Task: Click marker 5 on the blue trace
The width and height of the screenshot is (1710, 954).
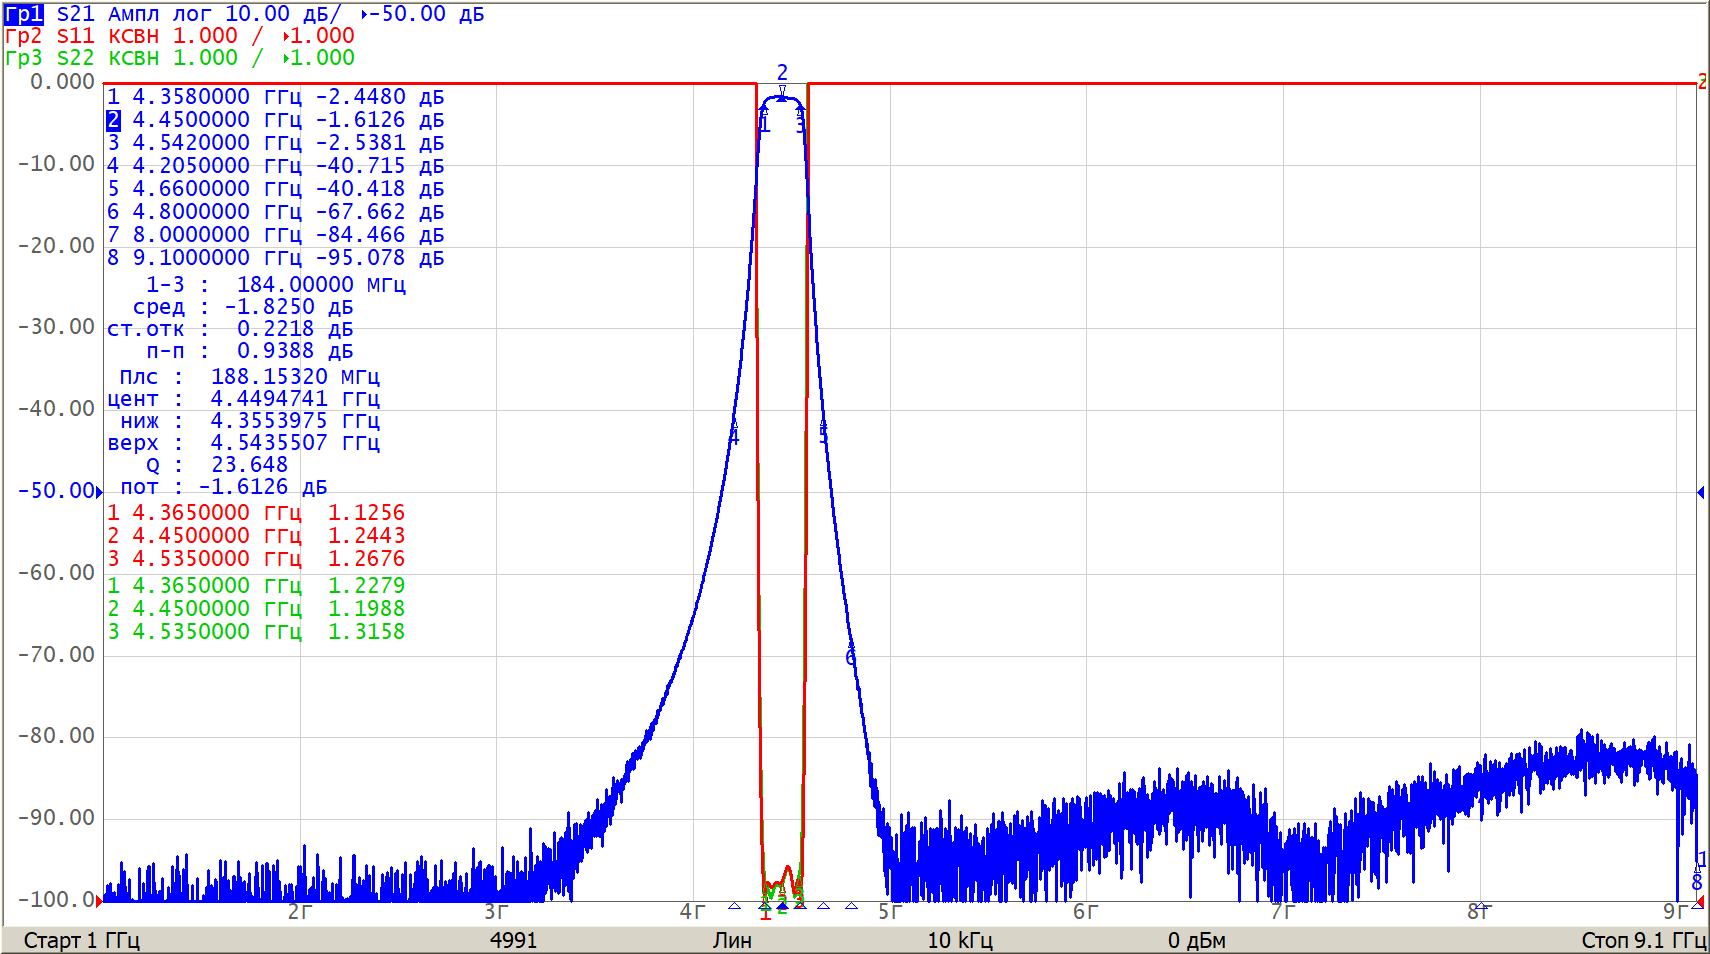Action: point(823,433)
